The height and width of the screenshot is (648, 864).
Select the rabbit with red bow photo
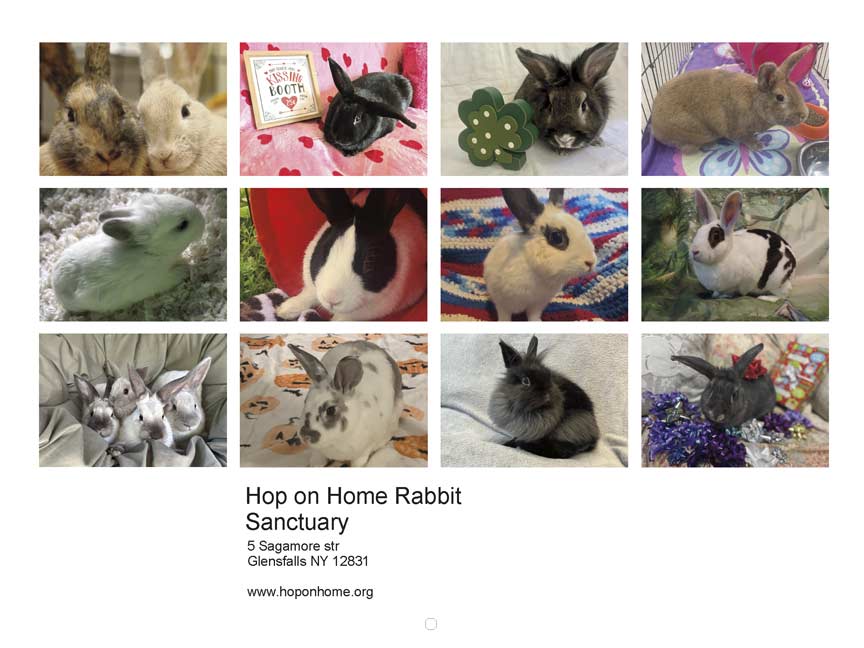point(735,400)
